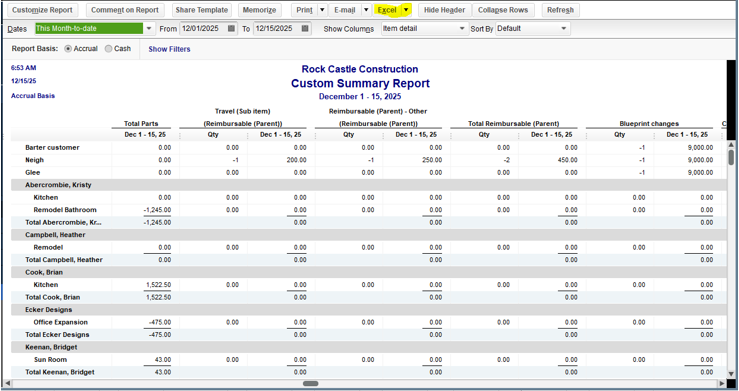Viewport: 739px width, 391px height.
Task: Open the From date calendar picker
Action: (x=231, y=28)
